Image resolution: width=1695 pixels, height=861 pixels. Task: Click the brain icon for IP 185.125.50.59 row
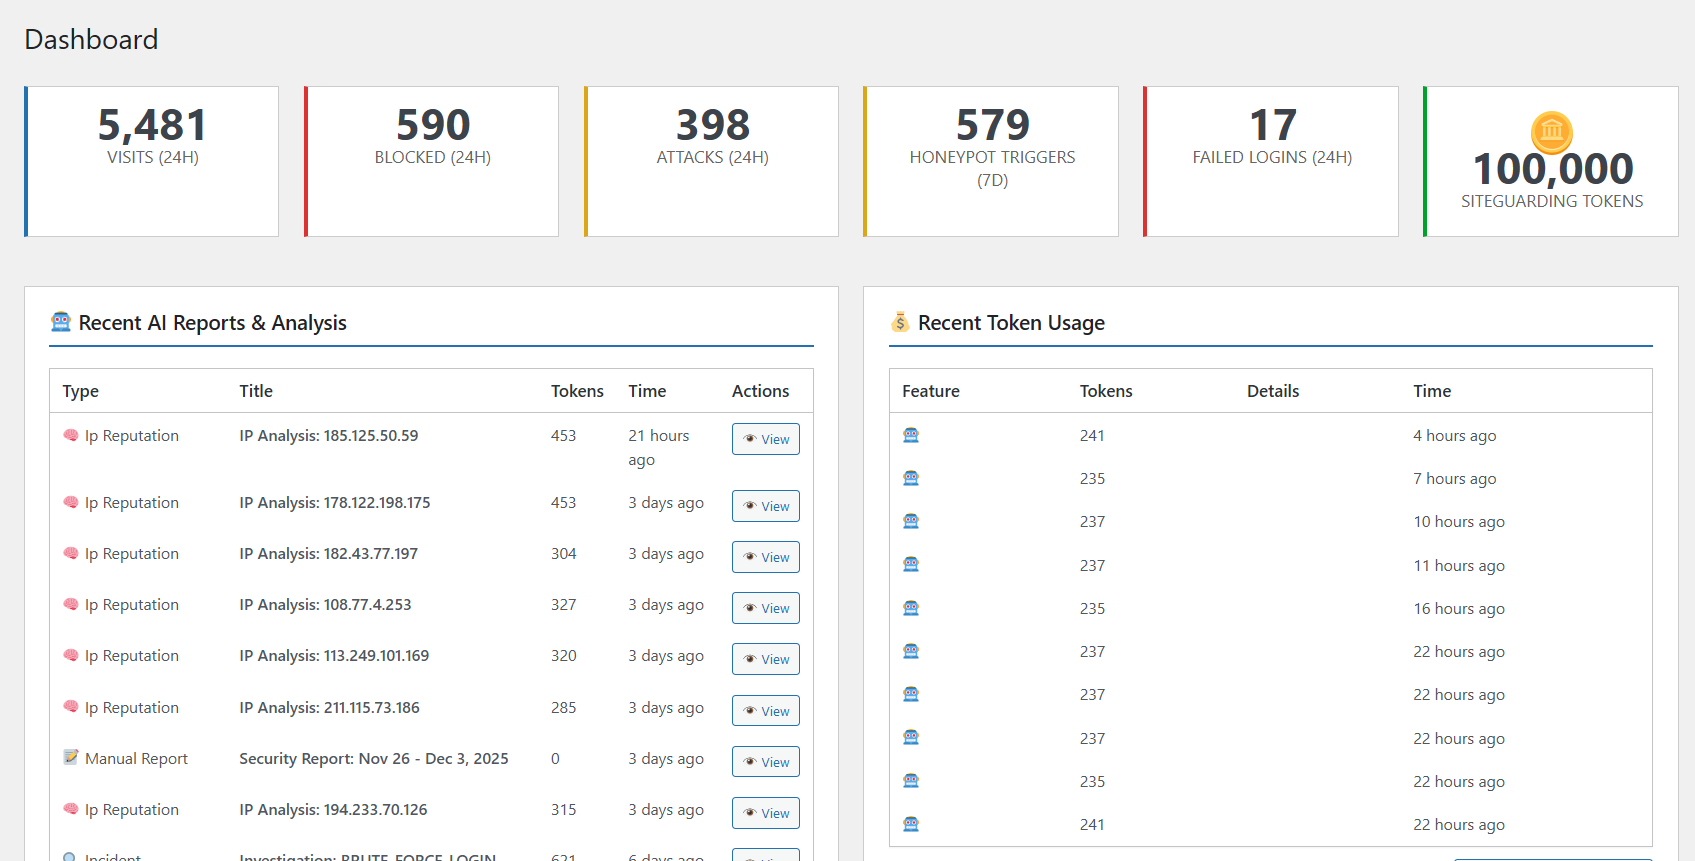[x=71, y=435]
